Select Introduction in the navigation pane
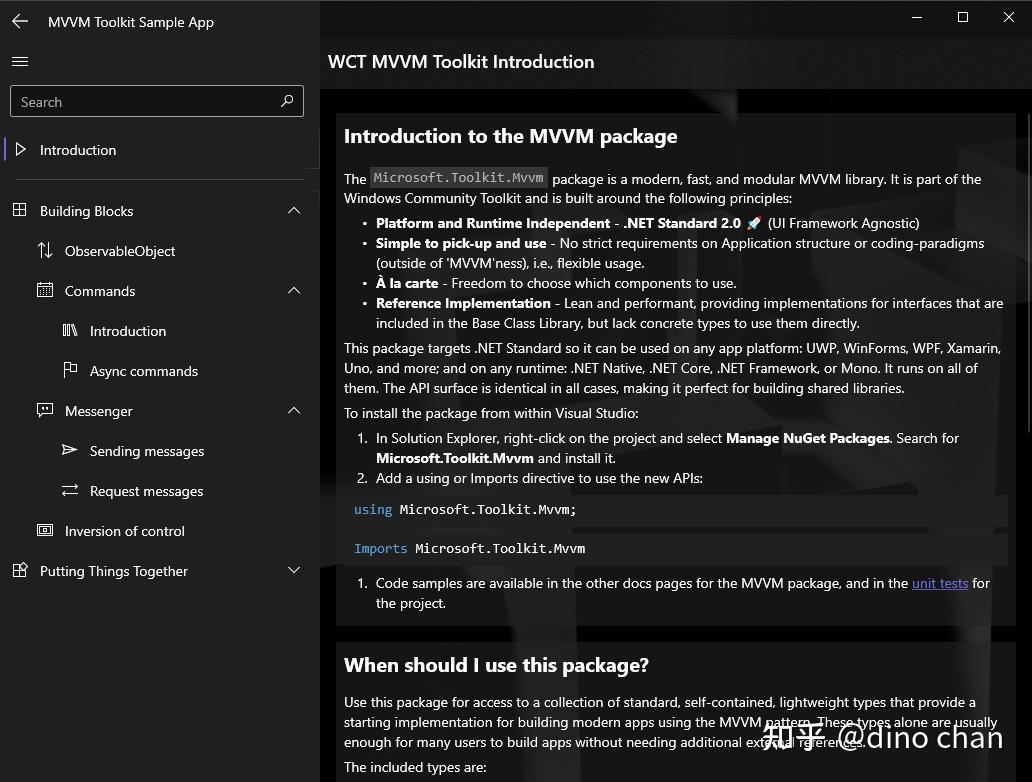Viewport: 1032px width, 782px height. (x=78, y=149)
